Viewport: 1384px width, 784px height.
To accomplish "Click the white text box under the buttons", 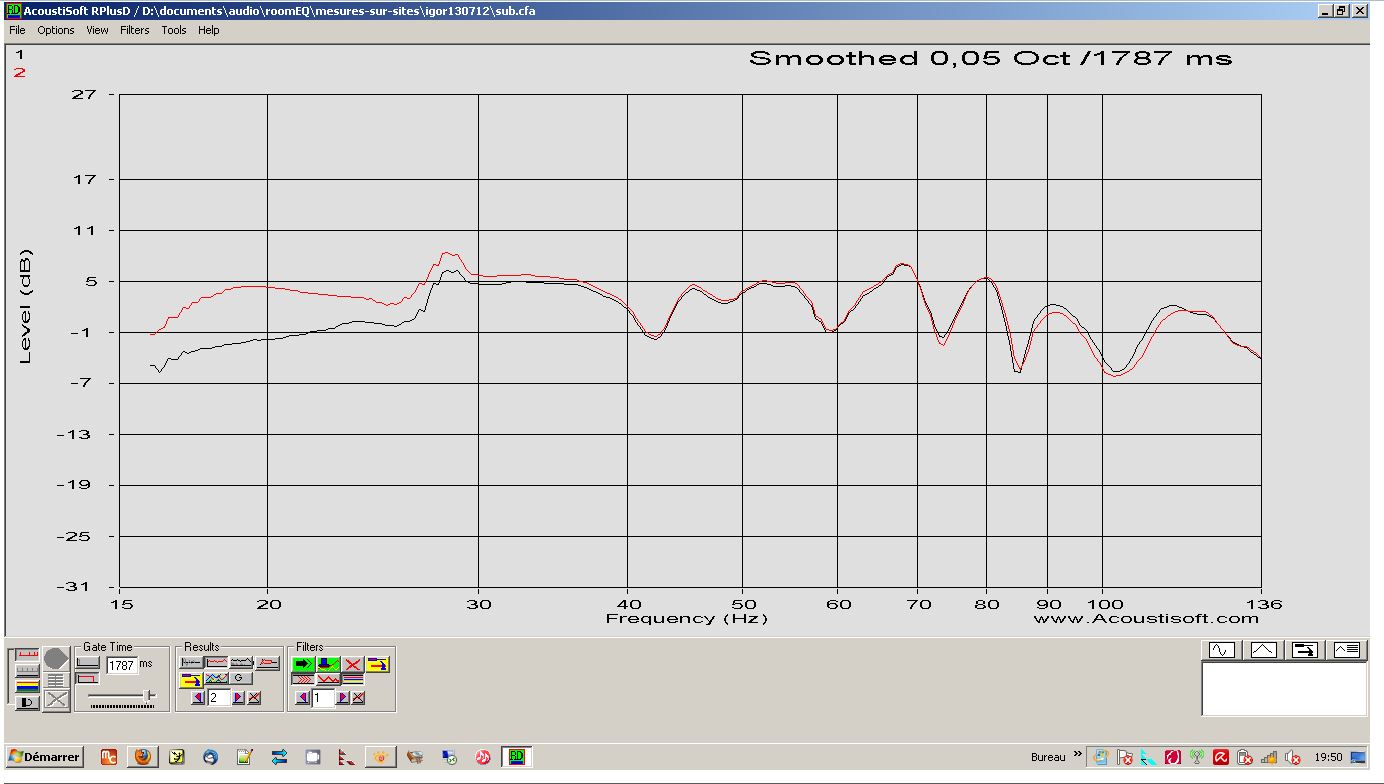I will 1284,689.
